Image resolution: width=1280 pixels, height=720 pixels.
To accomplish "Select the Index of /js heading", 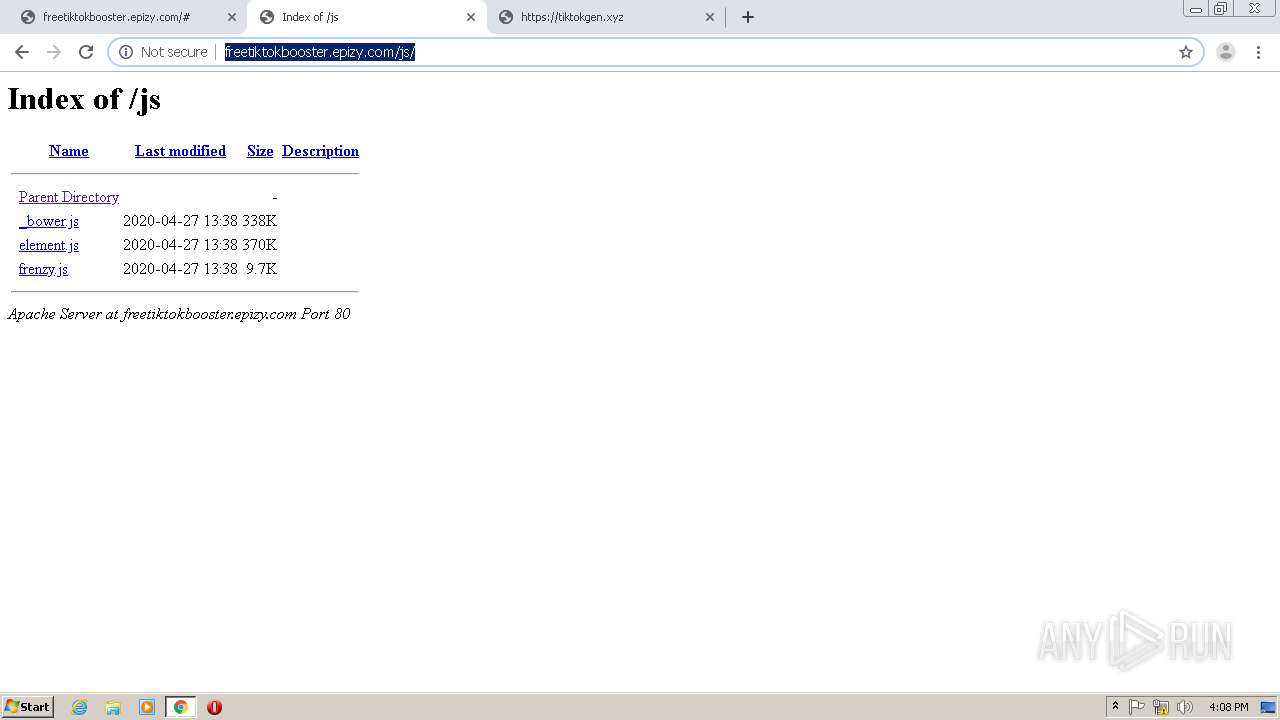I will tap(84, 99).
